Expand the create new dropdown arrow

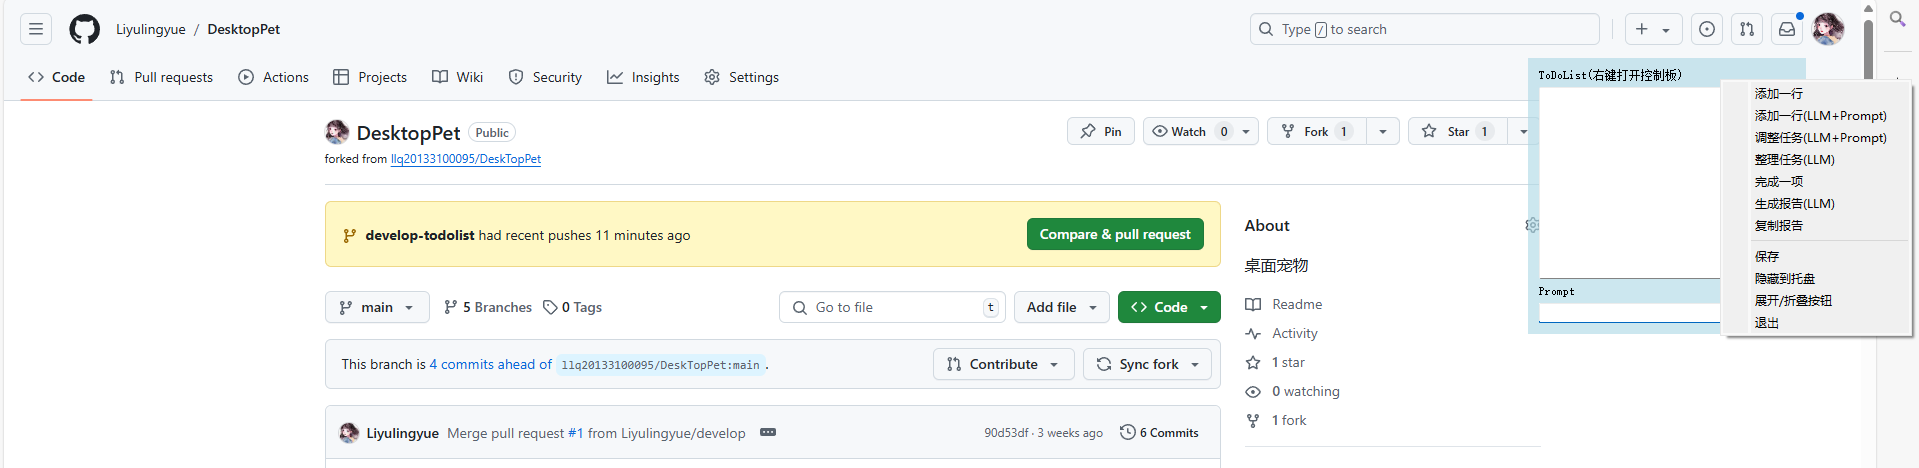1666,30
